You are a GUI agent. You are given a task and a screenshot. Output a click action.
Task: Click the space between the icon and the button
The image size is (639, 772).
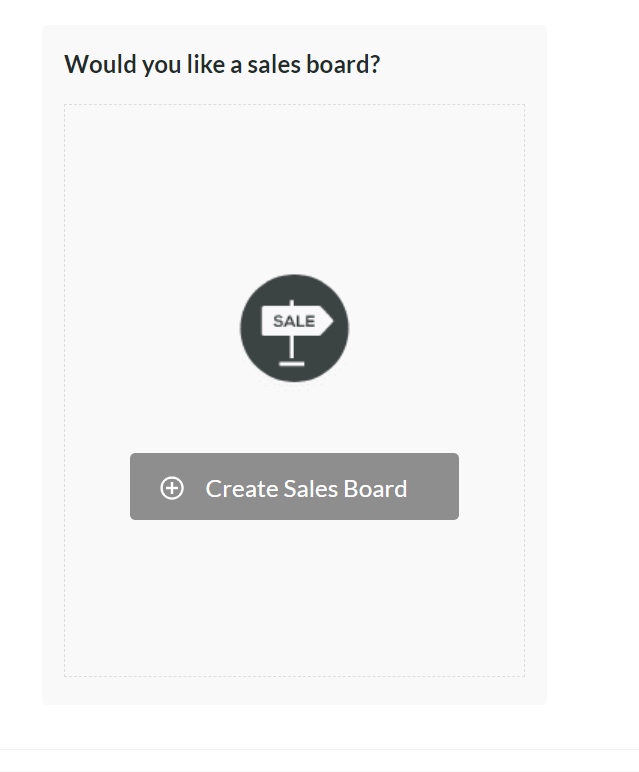pos(294,418)
